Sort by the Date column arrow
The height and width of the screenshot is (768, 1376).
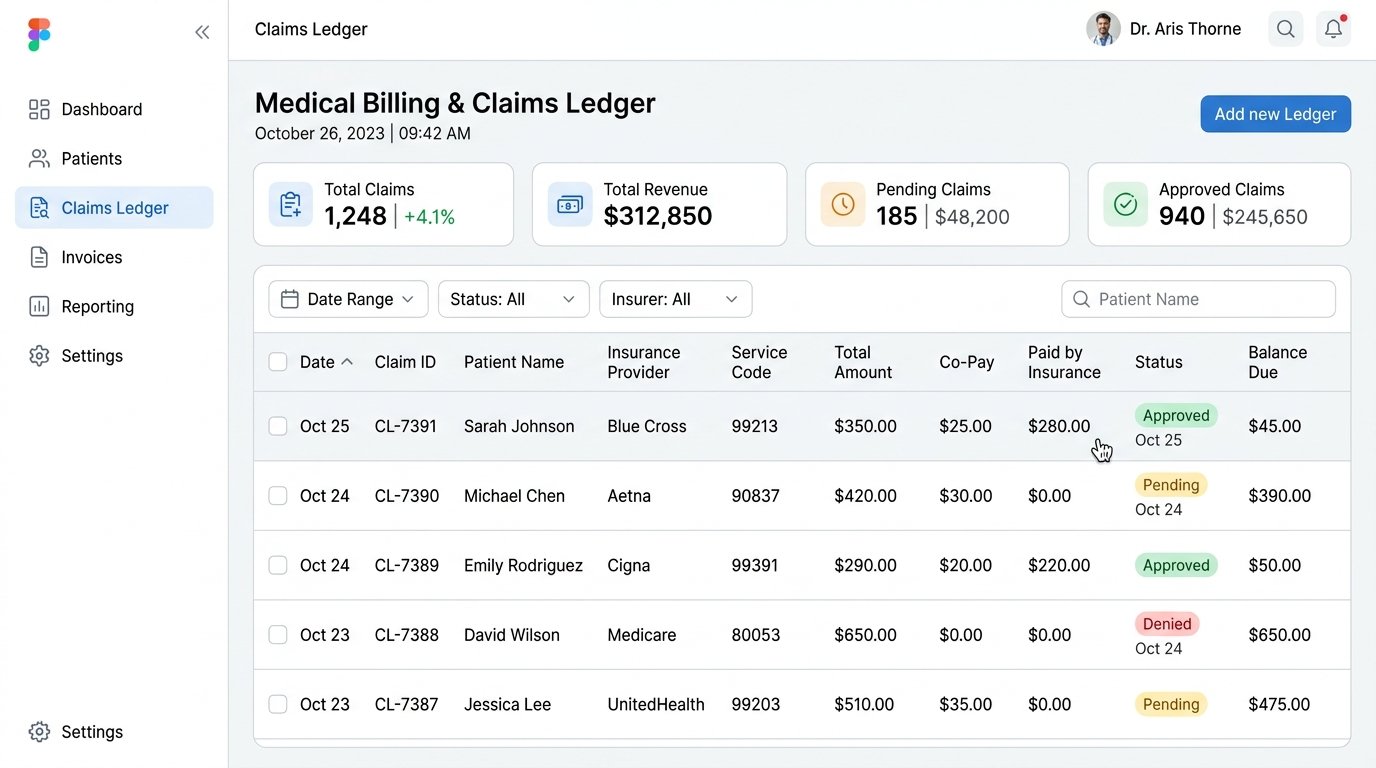coord(347,362)
